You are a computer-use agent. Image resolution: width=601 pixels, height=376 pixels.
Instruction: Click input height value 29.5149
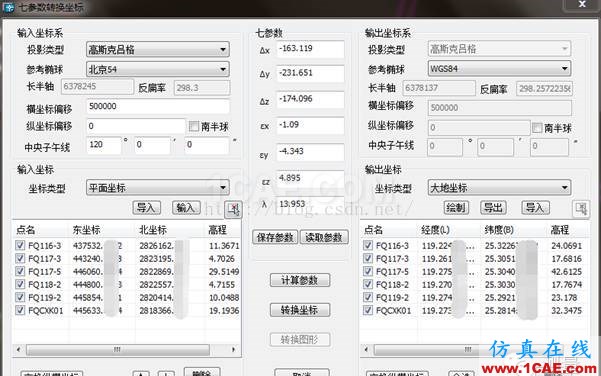point(224,271)
